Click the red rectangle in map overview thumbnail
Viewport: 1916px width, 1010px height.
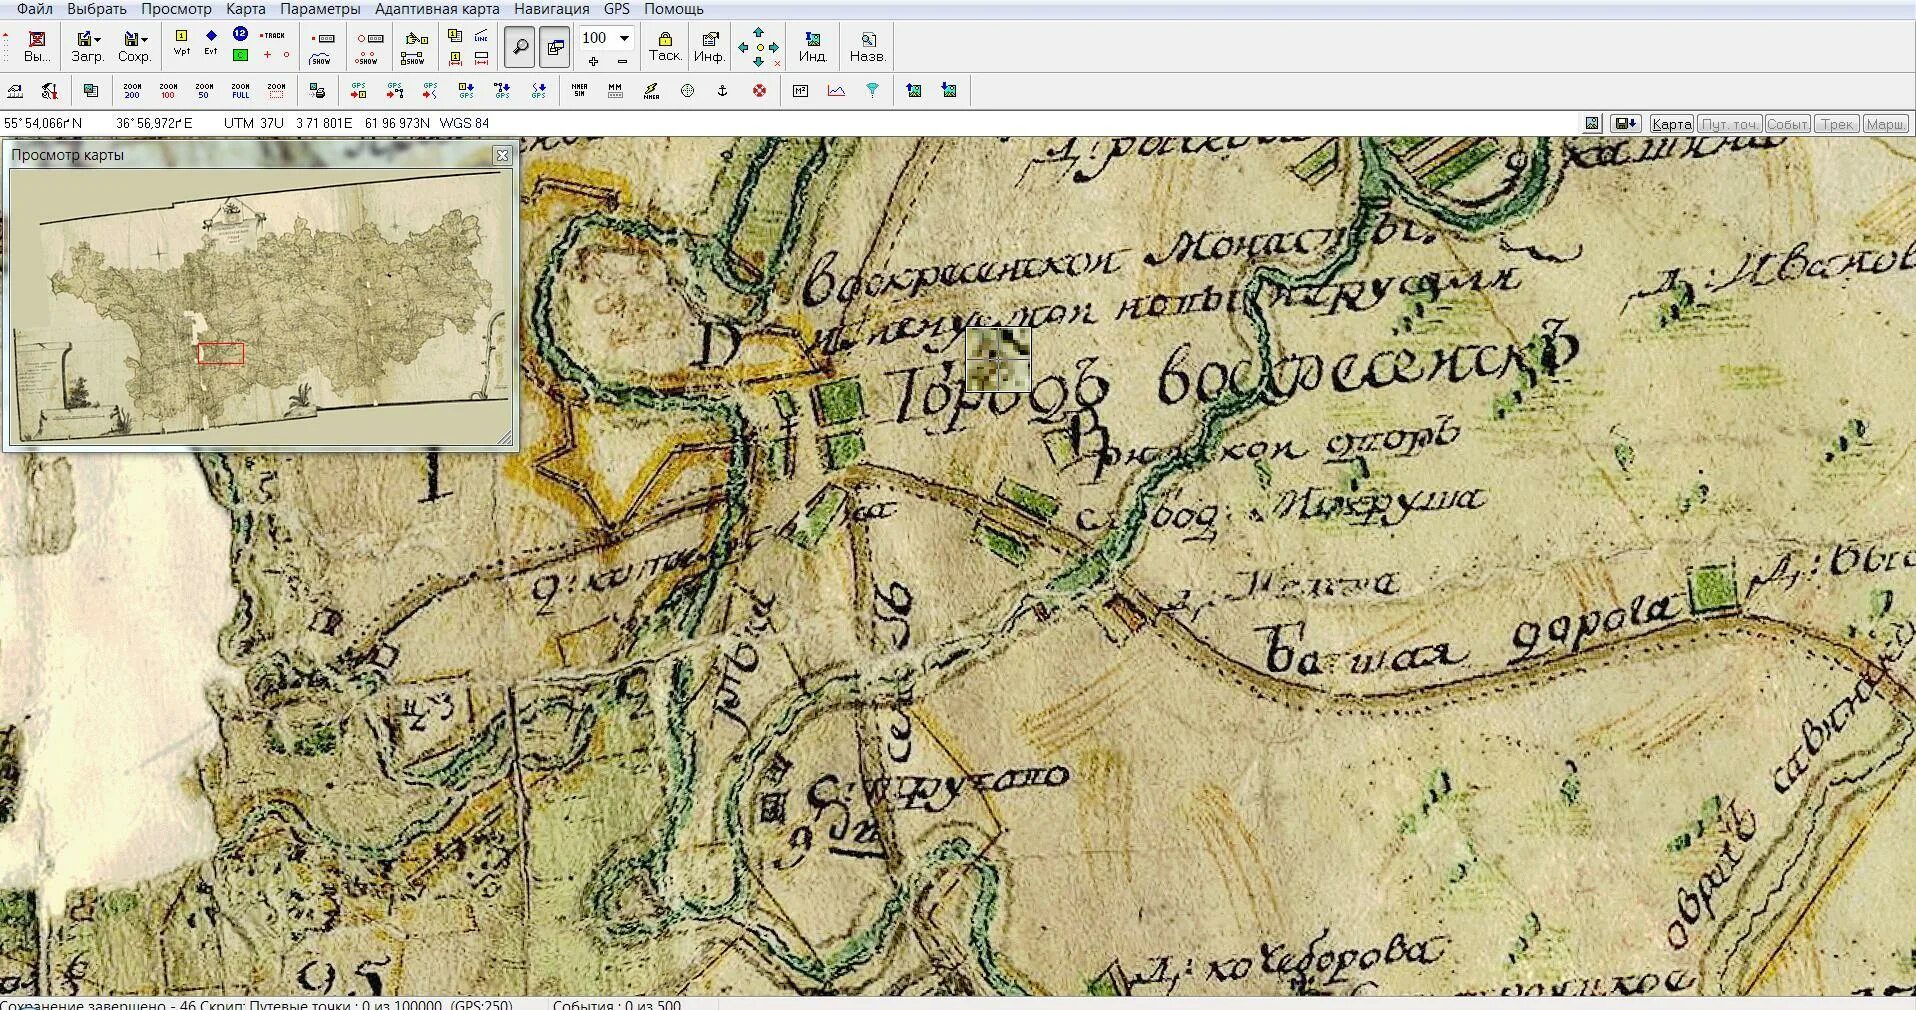221,353
